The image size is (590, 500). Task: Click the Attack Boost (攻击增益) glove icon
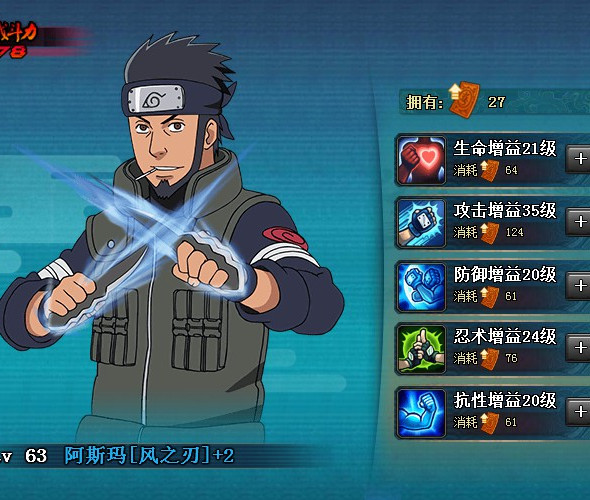pyautogui.click(x=421, y=223)
